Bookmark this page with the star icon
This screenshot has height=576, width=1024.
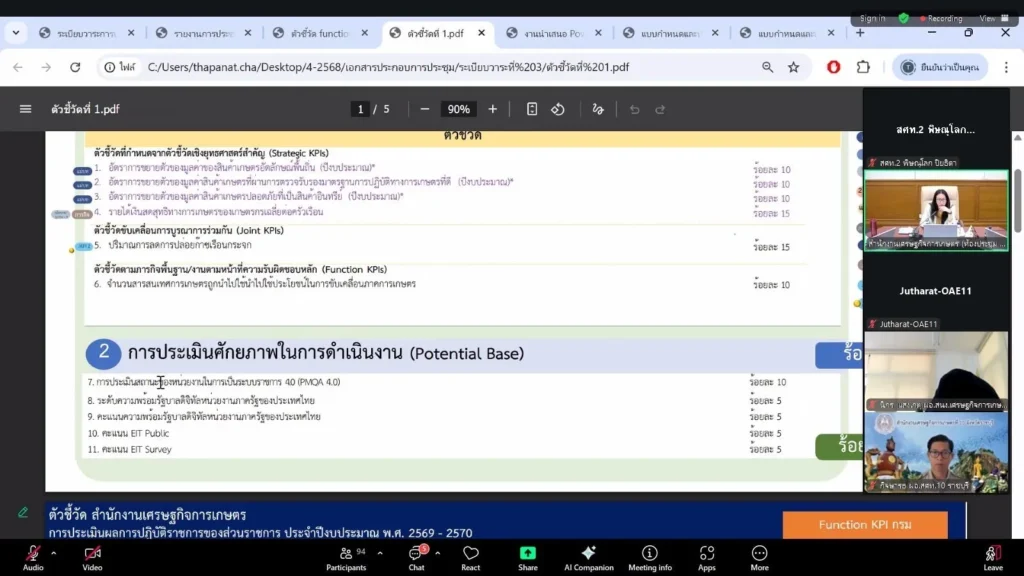coord(793,67)
